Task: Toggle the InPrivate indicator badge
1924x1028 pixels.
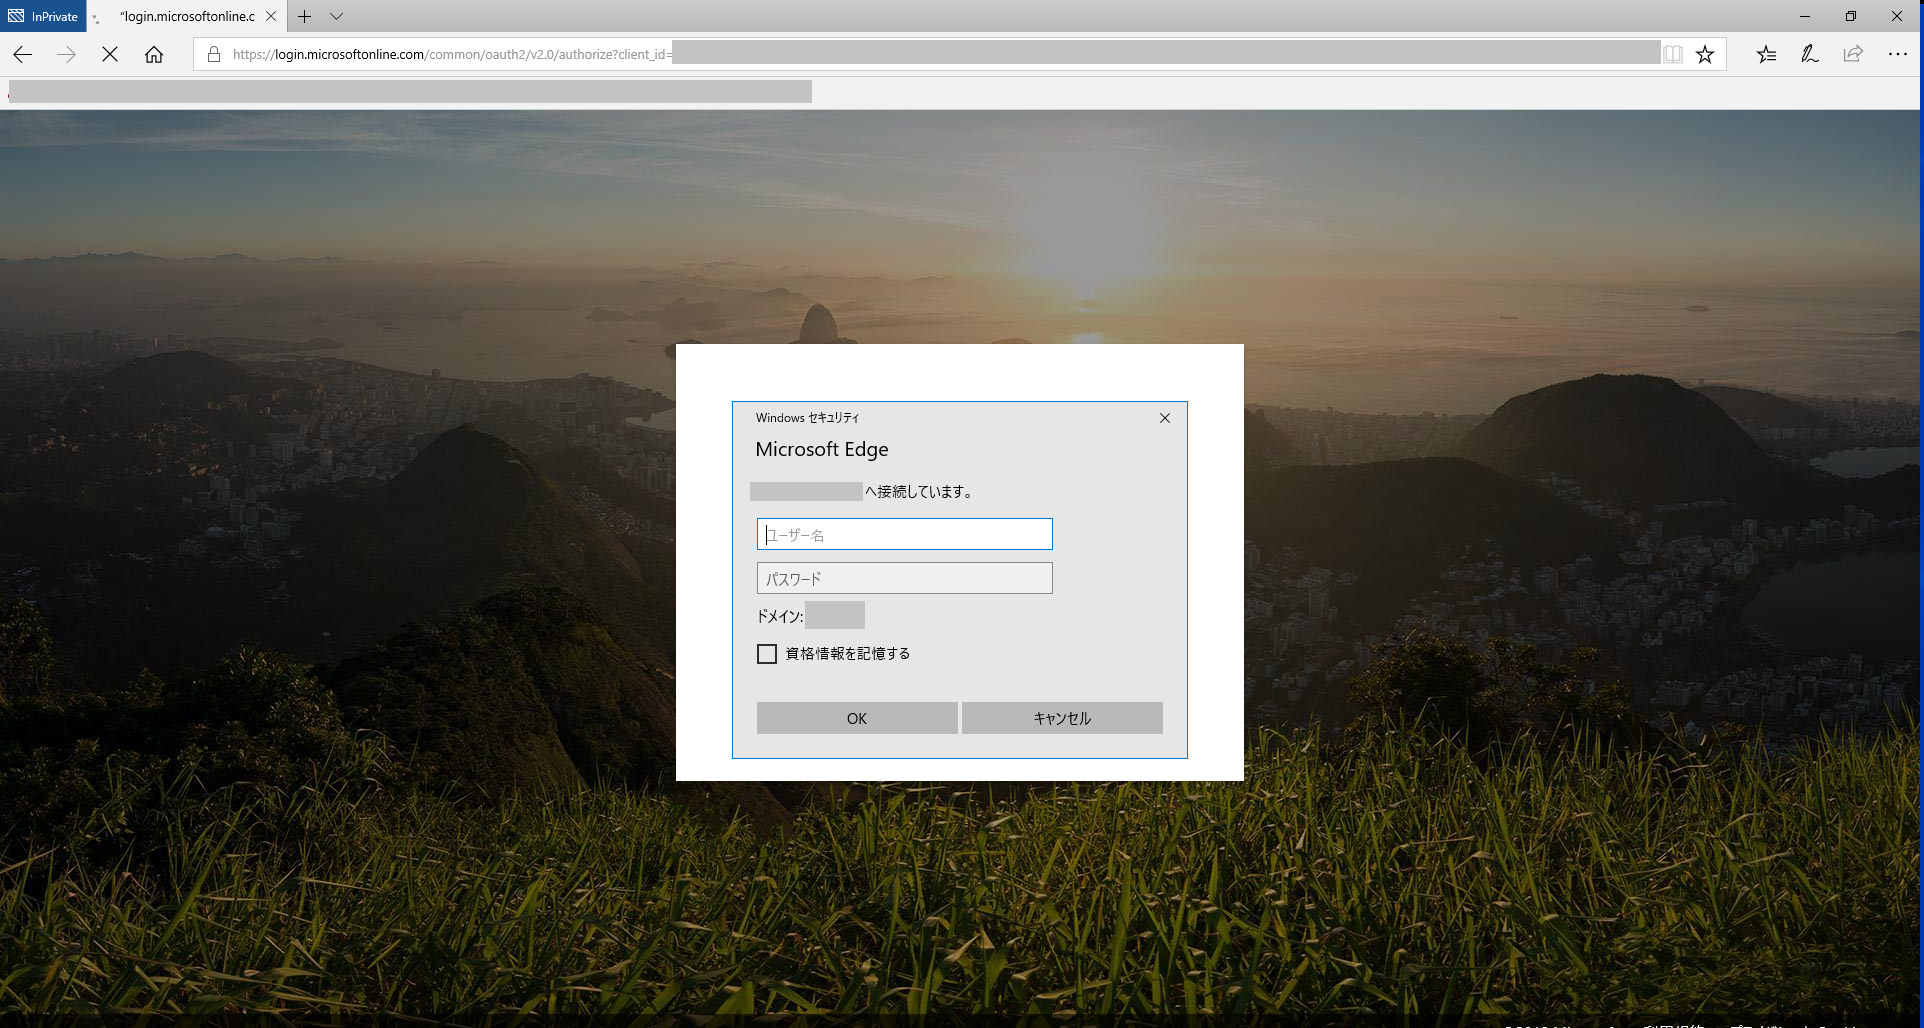Action: click(x=43, y=16)
